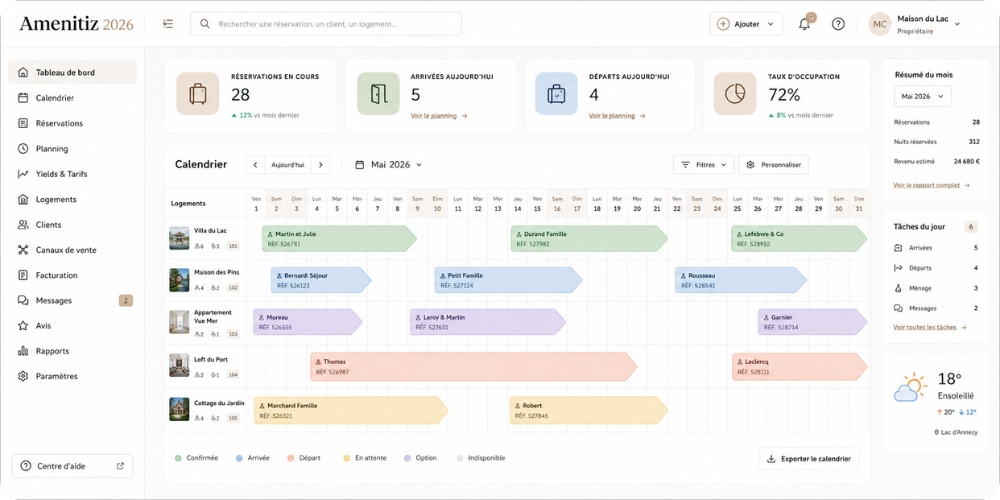
Task: Click the Départs aujourd'hui luggage icon
Action: click(556, 94)
